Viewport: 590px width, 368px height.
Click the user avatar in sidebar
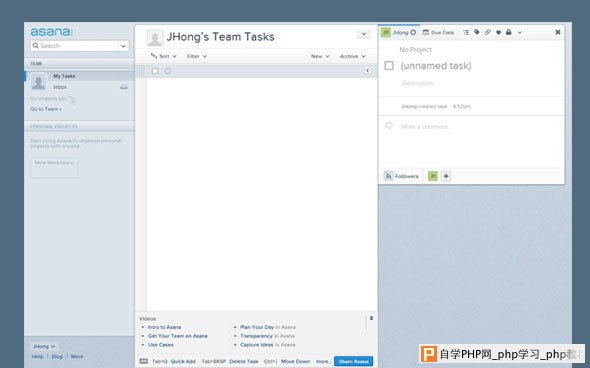[38, 82]
